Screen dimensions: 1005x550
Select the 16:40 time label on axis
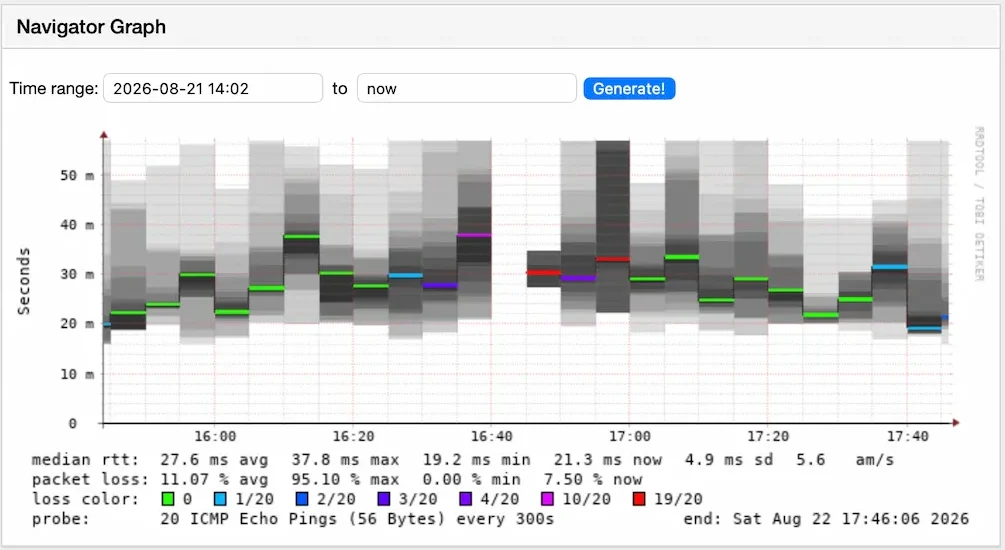492,437
